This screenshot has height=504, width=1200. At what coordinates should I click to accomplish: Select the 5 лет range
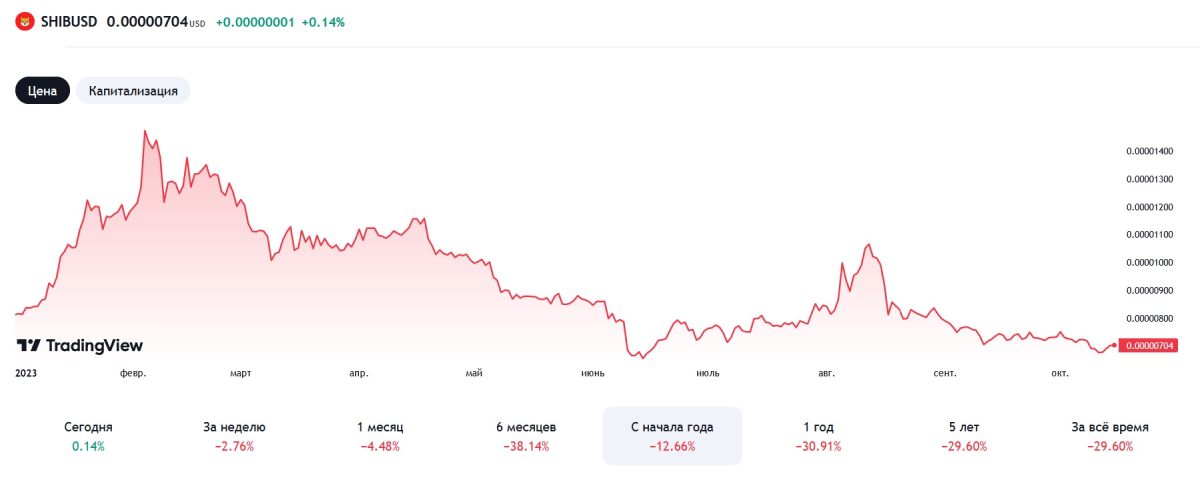pyautogui.click(x=964, y=436)
